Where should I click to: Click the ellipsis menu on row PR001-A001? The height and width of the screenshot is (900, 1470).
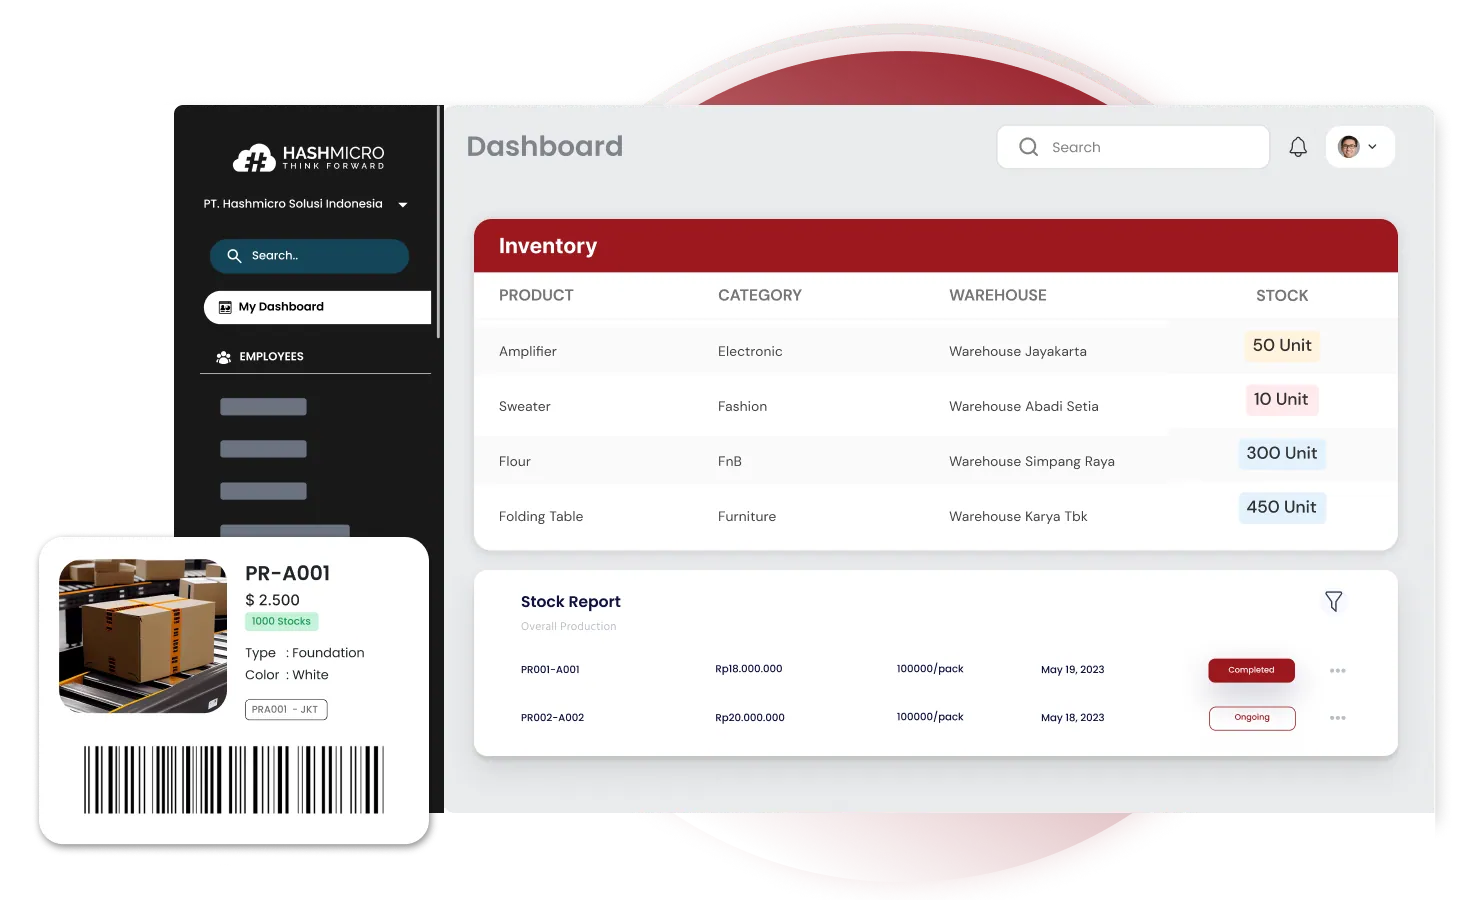point(1338,670)
